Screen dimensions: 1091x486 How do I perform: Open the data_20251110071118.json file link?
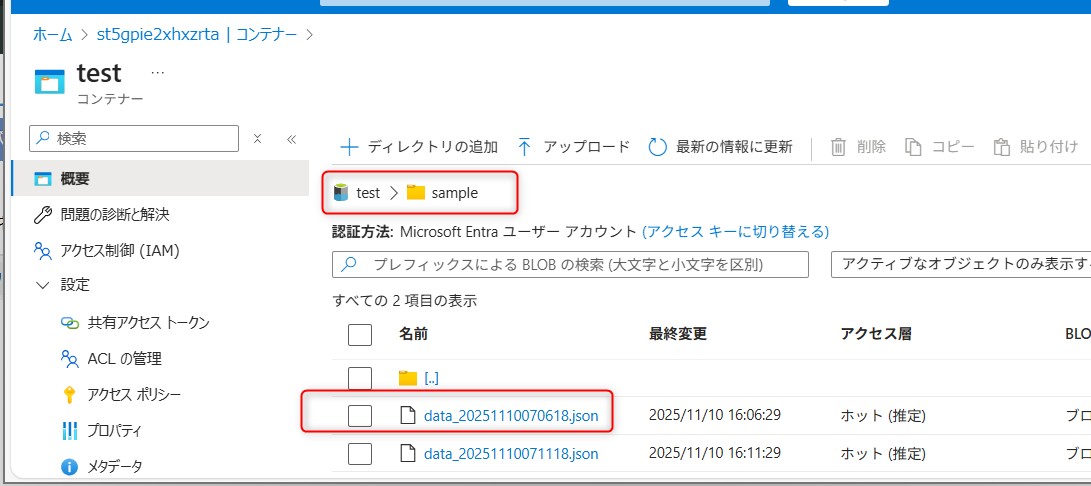(511, 454)
